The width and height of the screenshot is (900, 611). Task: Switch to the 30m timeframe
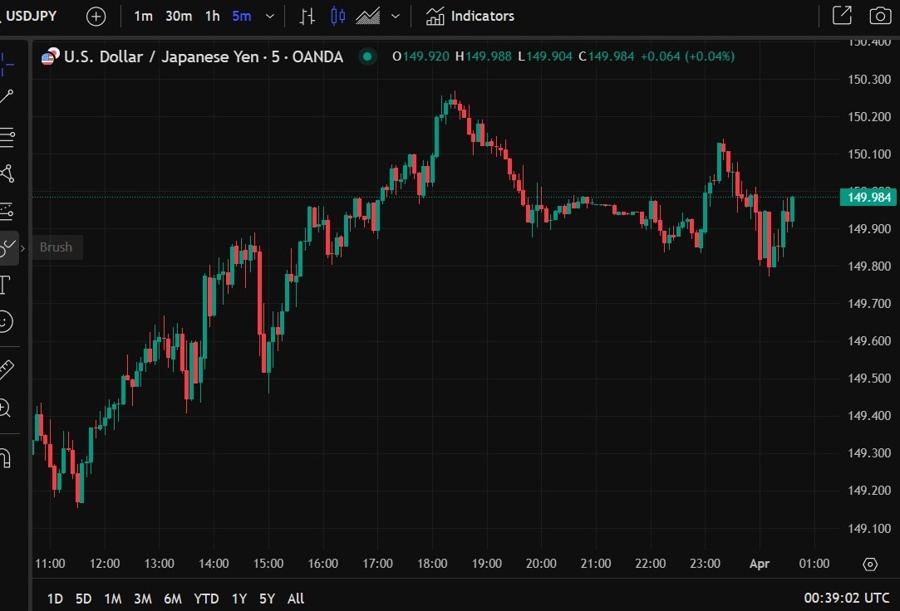tap(179, 17)
